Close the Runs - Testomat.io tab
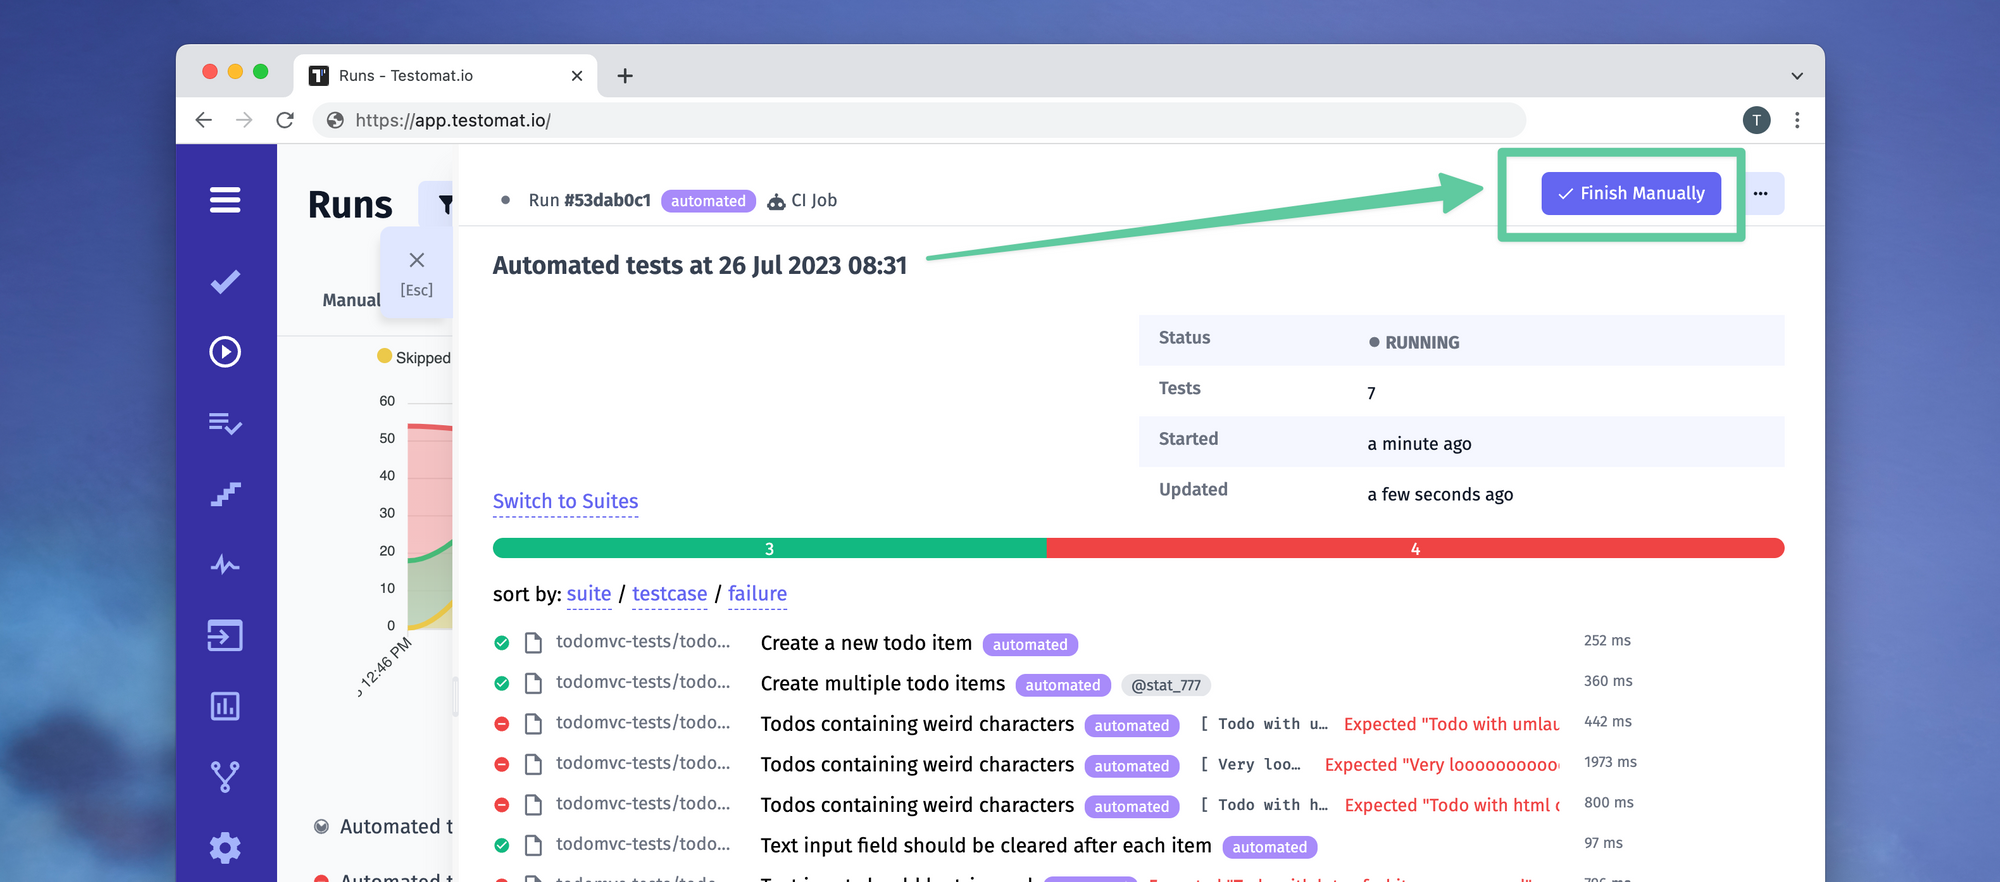2000x882 pixels. pyautogui.click(x=577, y=76)
